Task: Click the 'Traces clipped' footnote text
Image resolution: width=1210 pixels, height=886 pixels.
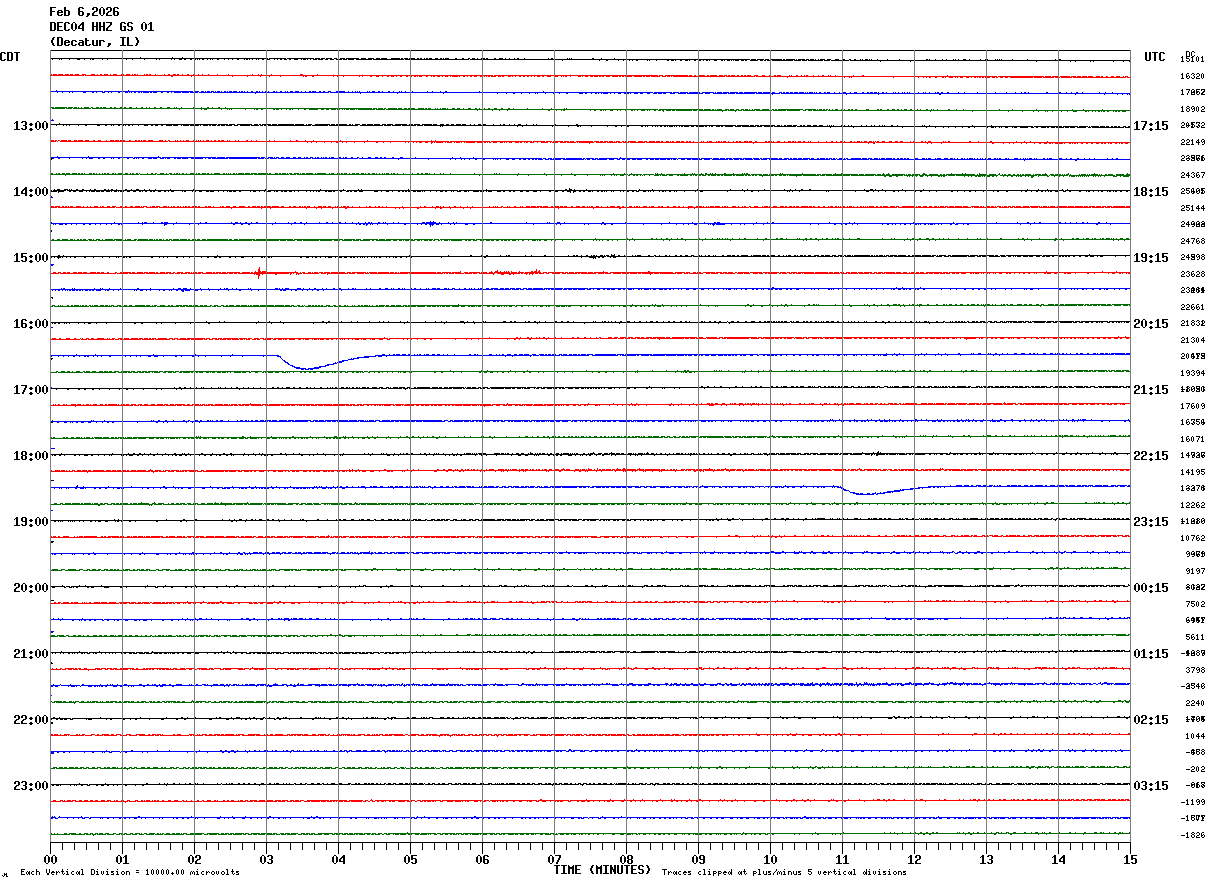Action: 784,873
